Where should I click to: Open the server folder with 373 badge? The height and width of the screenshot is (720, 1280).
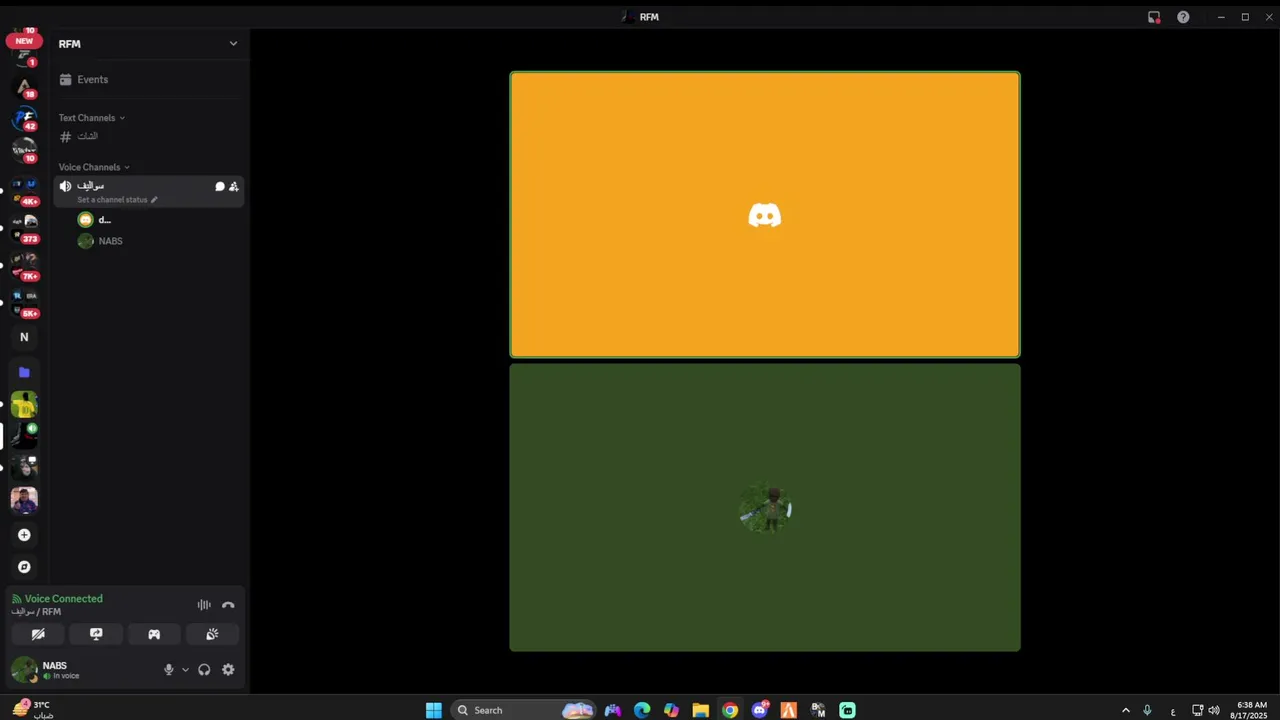pyautogui.click(x=24, y=228)
